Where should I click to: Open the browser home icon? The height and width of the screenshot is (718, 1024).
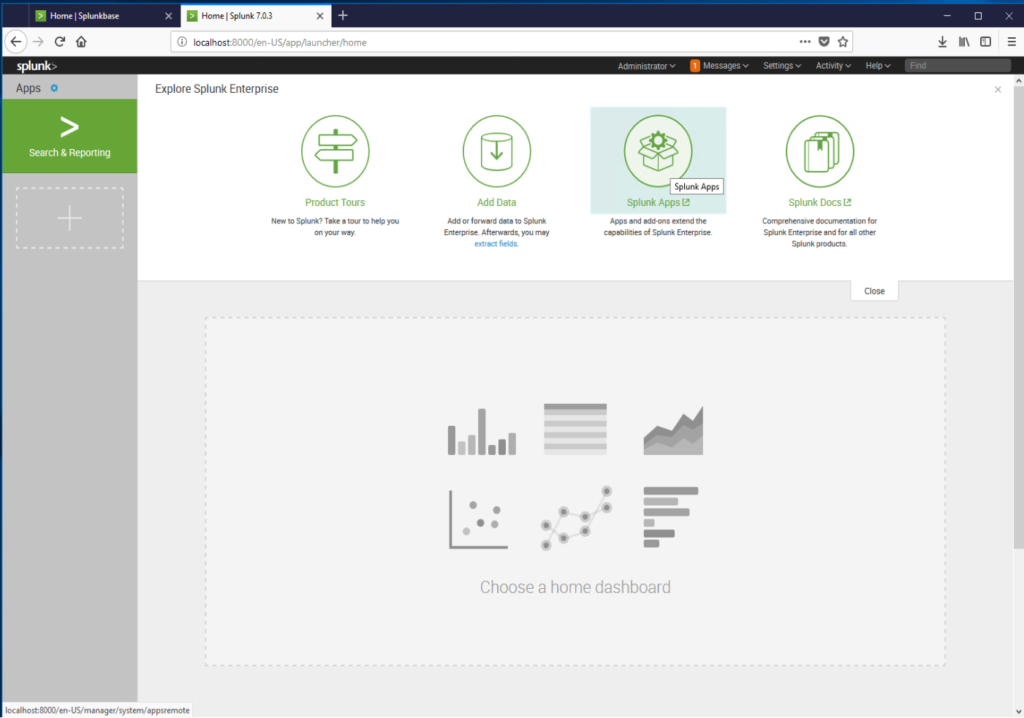83,41
